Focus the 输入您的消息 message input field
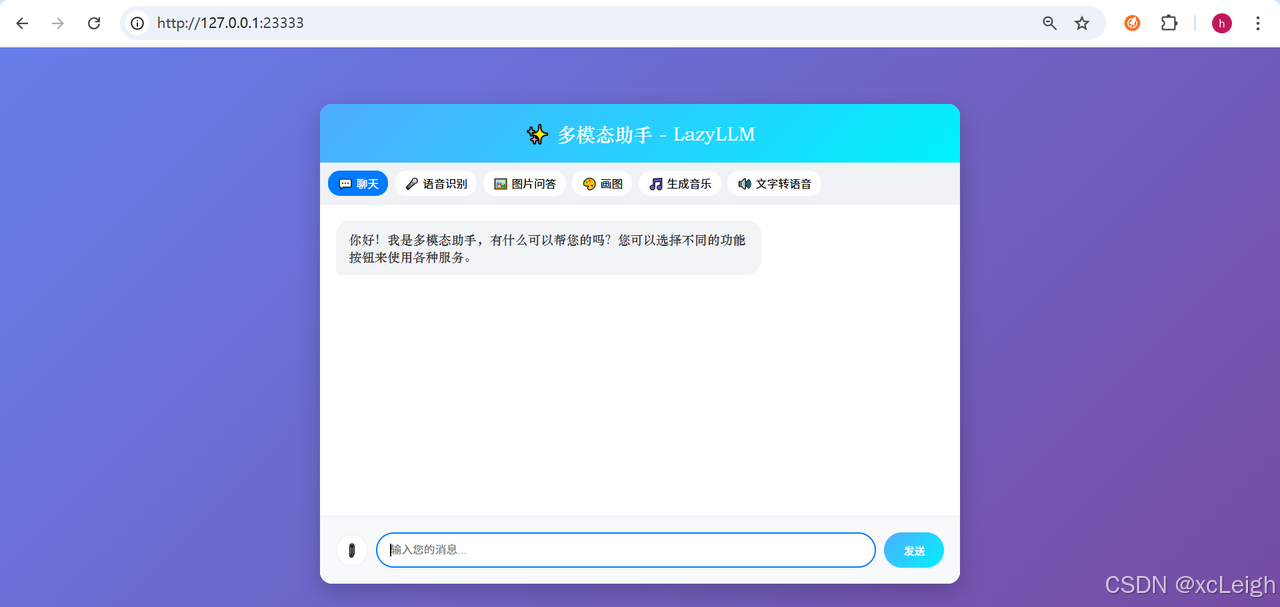Viewport: 1280px width, 607px height. [626, 550]
